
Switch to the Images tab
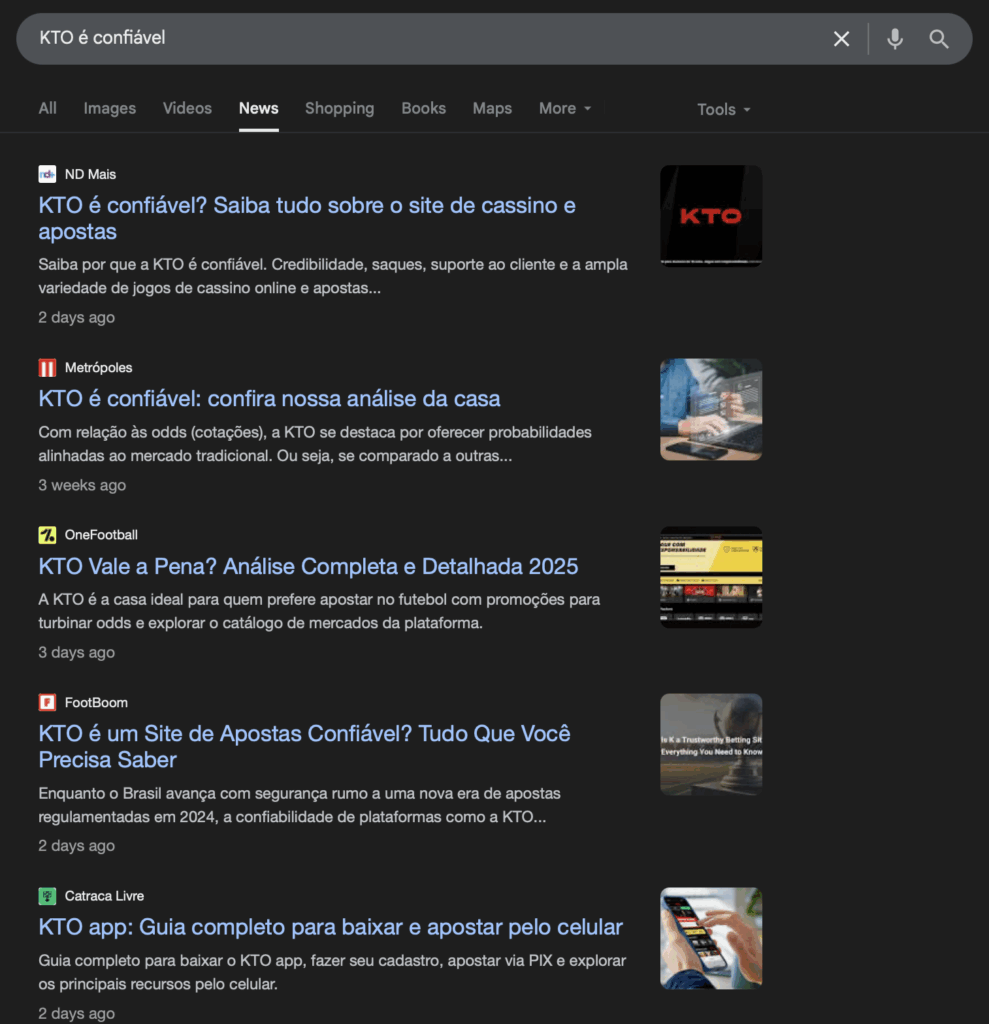[x=110, y=108]
